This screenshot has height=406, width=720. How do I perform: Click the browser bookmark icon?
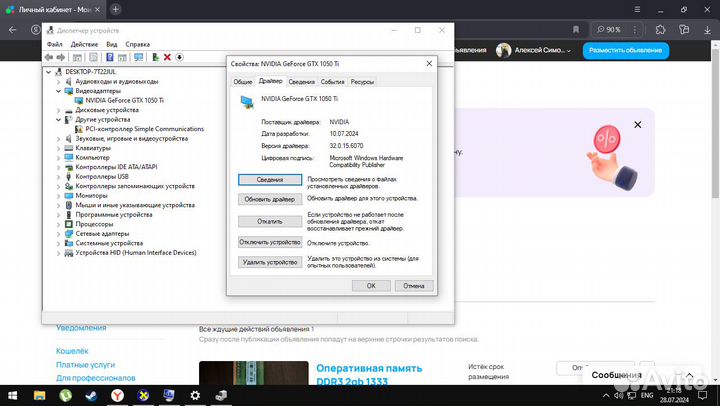(576, 30)
